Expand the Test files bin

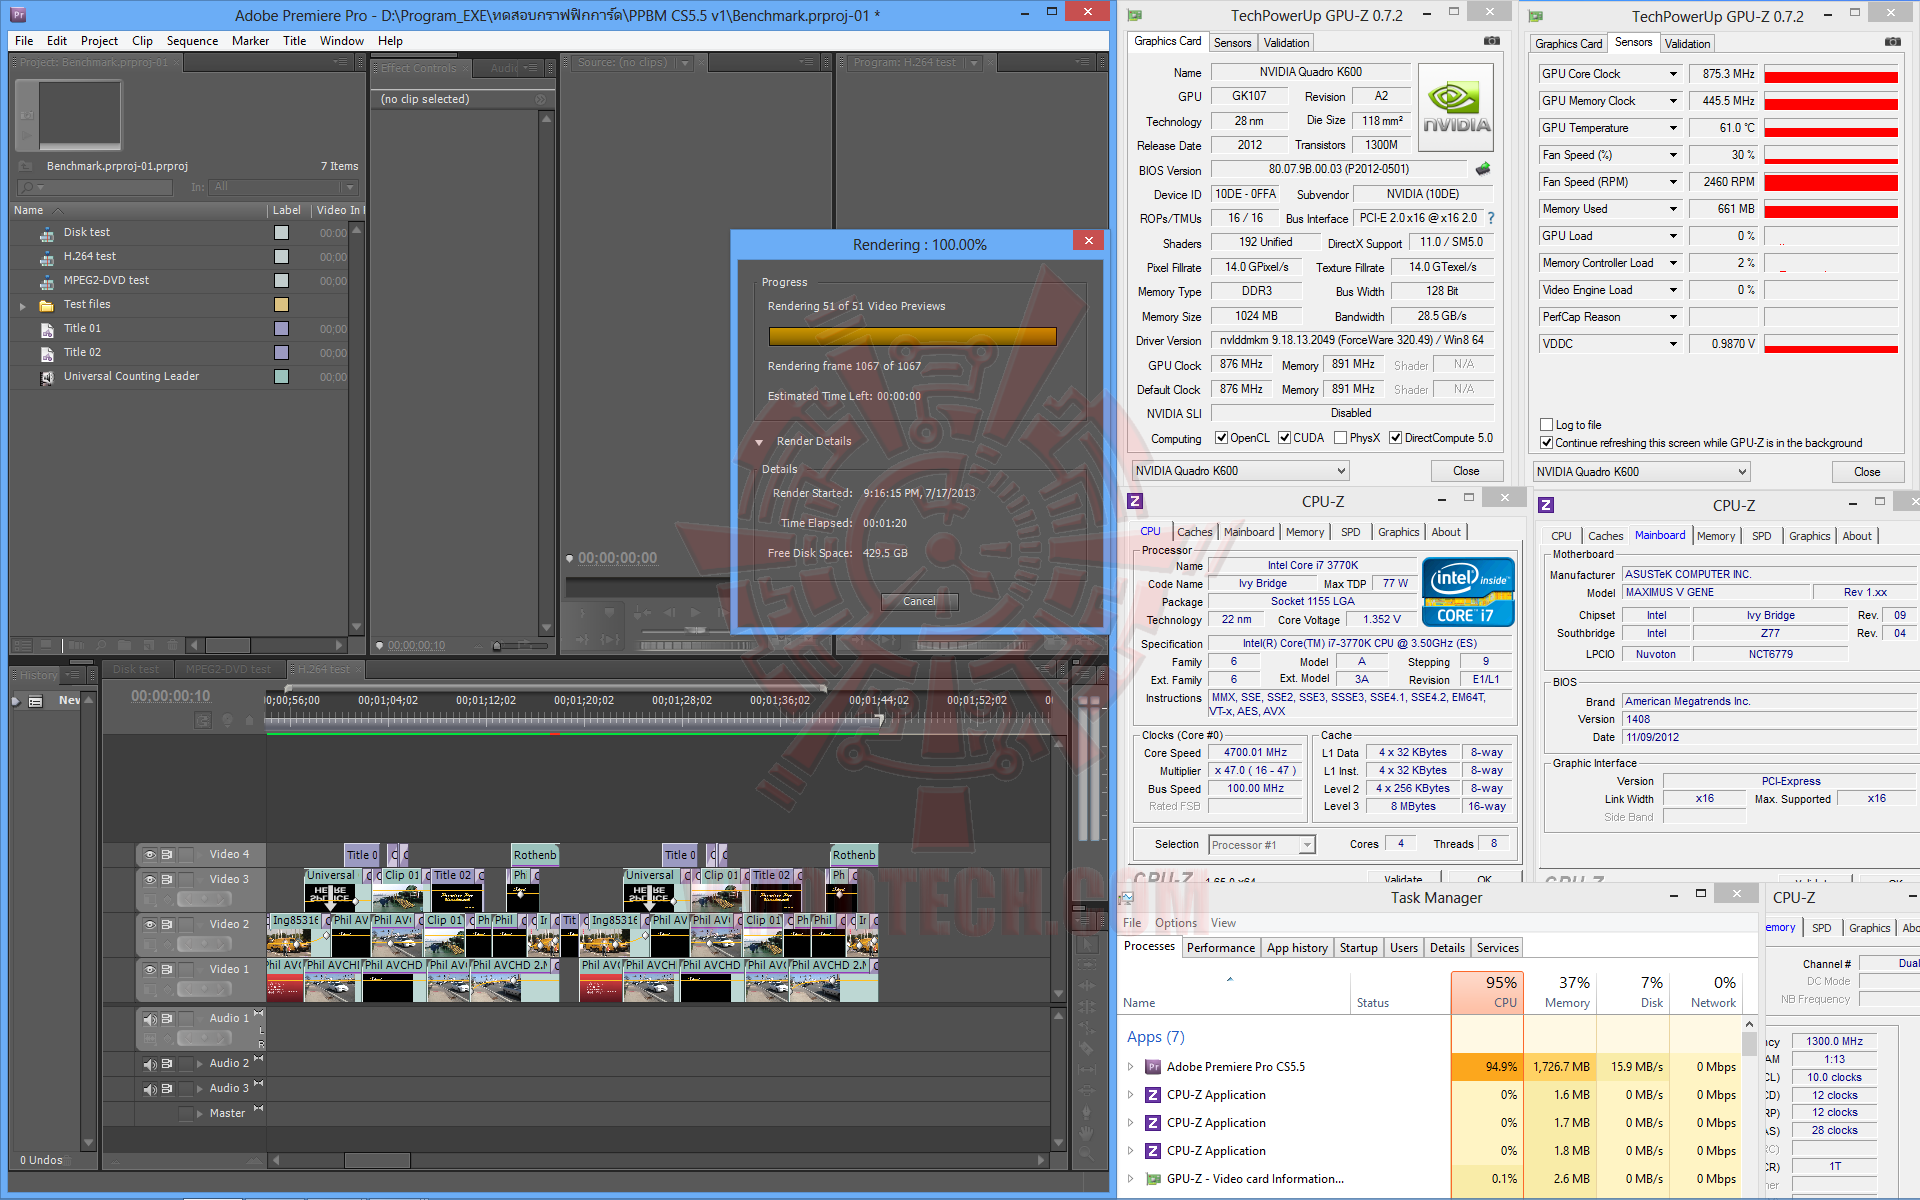(x=22, y=306)
